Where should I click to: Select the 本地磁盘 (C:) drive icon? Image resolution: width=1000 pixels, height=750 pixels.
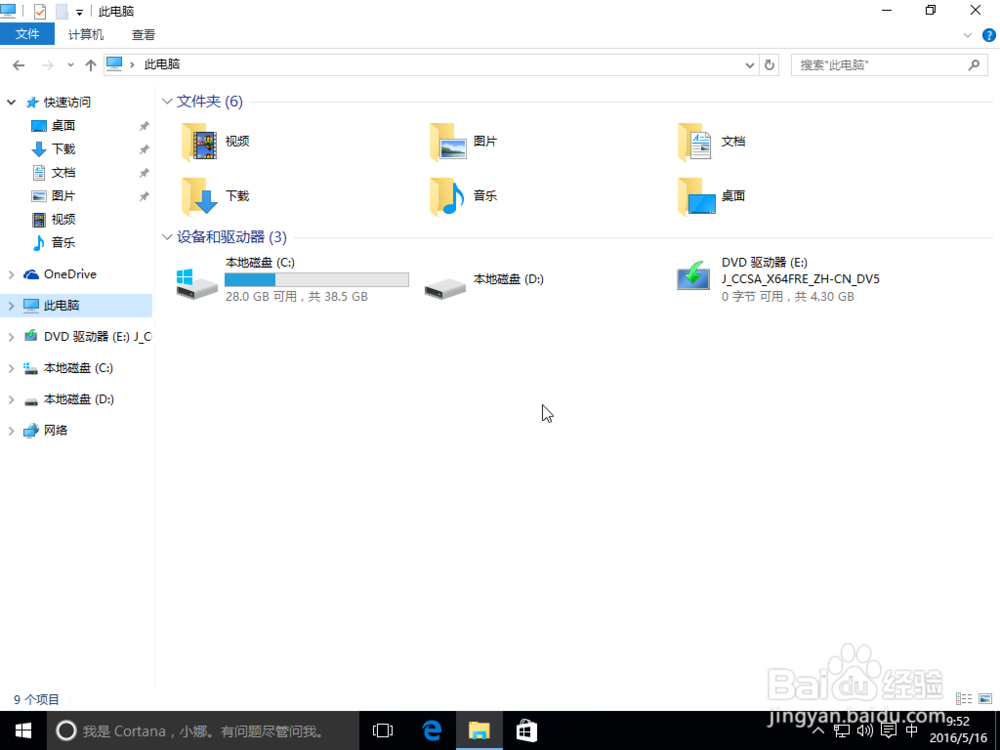tap(196, 284)
